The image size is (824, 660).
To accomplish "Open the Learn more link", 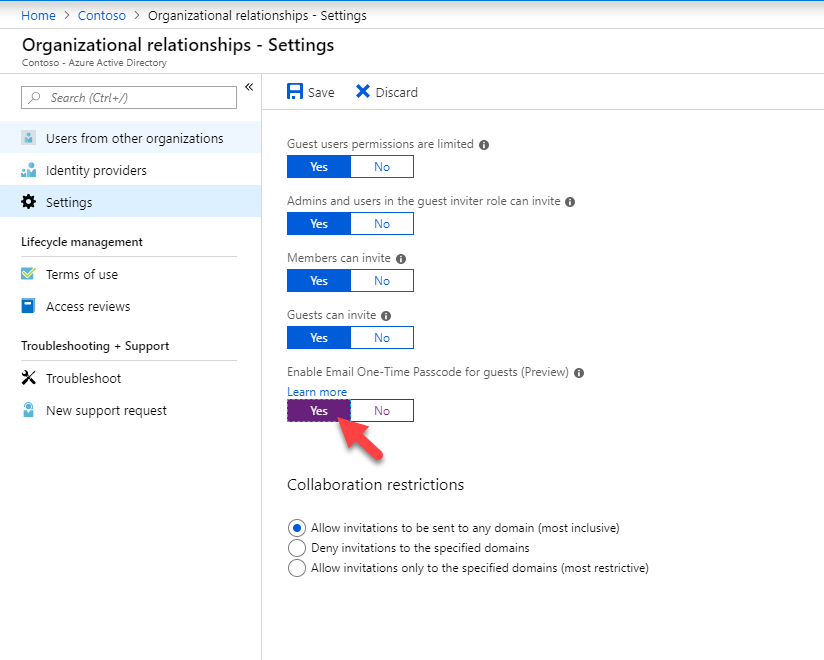I will 317,391.
